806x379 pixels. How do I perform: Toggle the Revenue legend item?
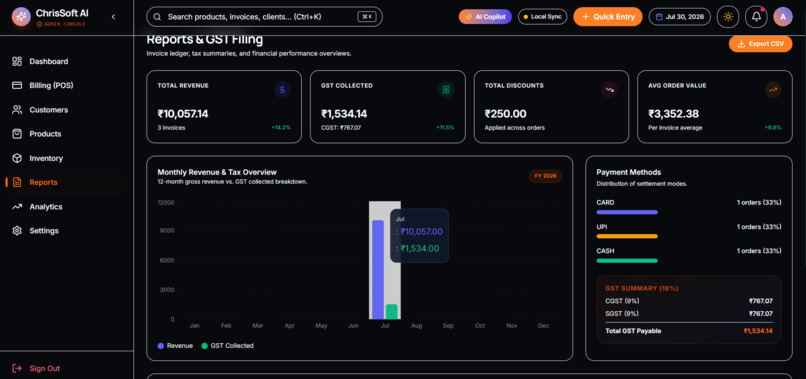(x=175, y=346)
